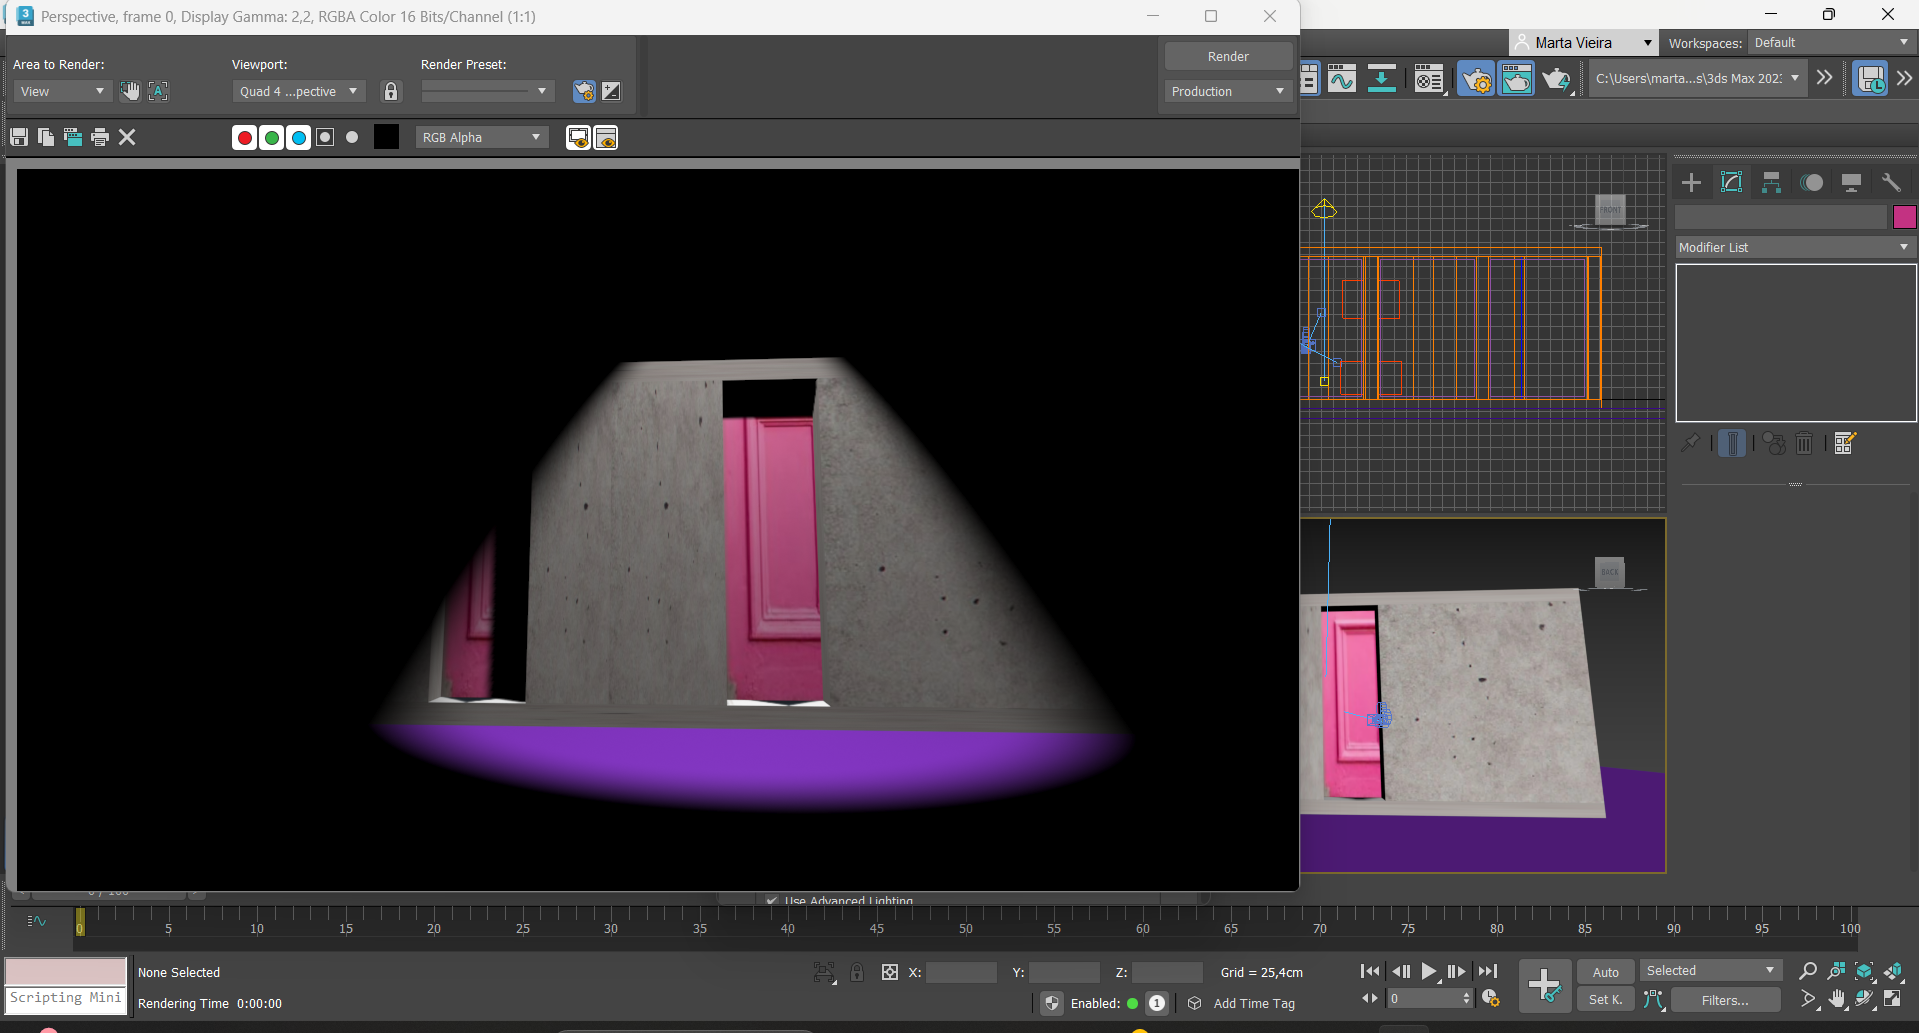This screenshot has height=1033, width=1919.
Task: Open the Hierarchy command panel
Action: [x=1771, y=182]
